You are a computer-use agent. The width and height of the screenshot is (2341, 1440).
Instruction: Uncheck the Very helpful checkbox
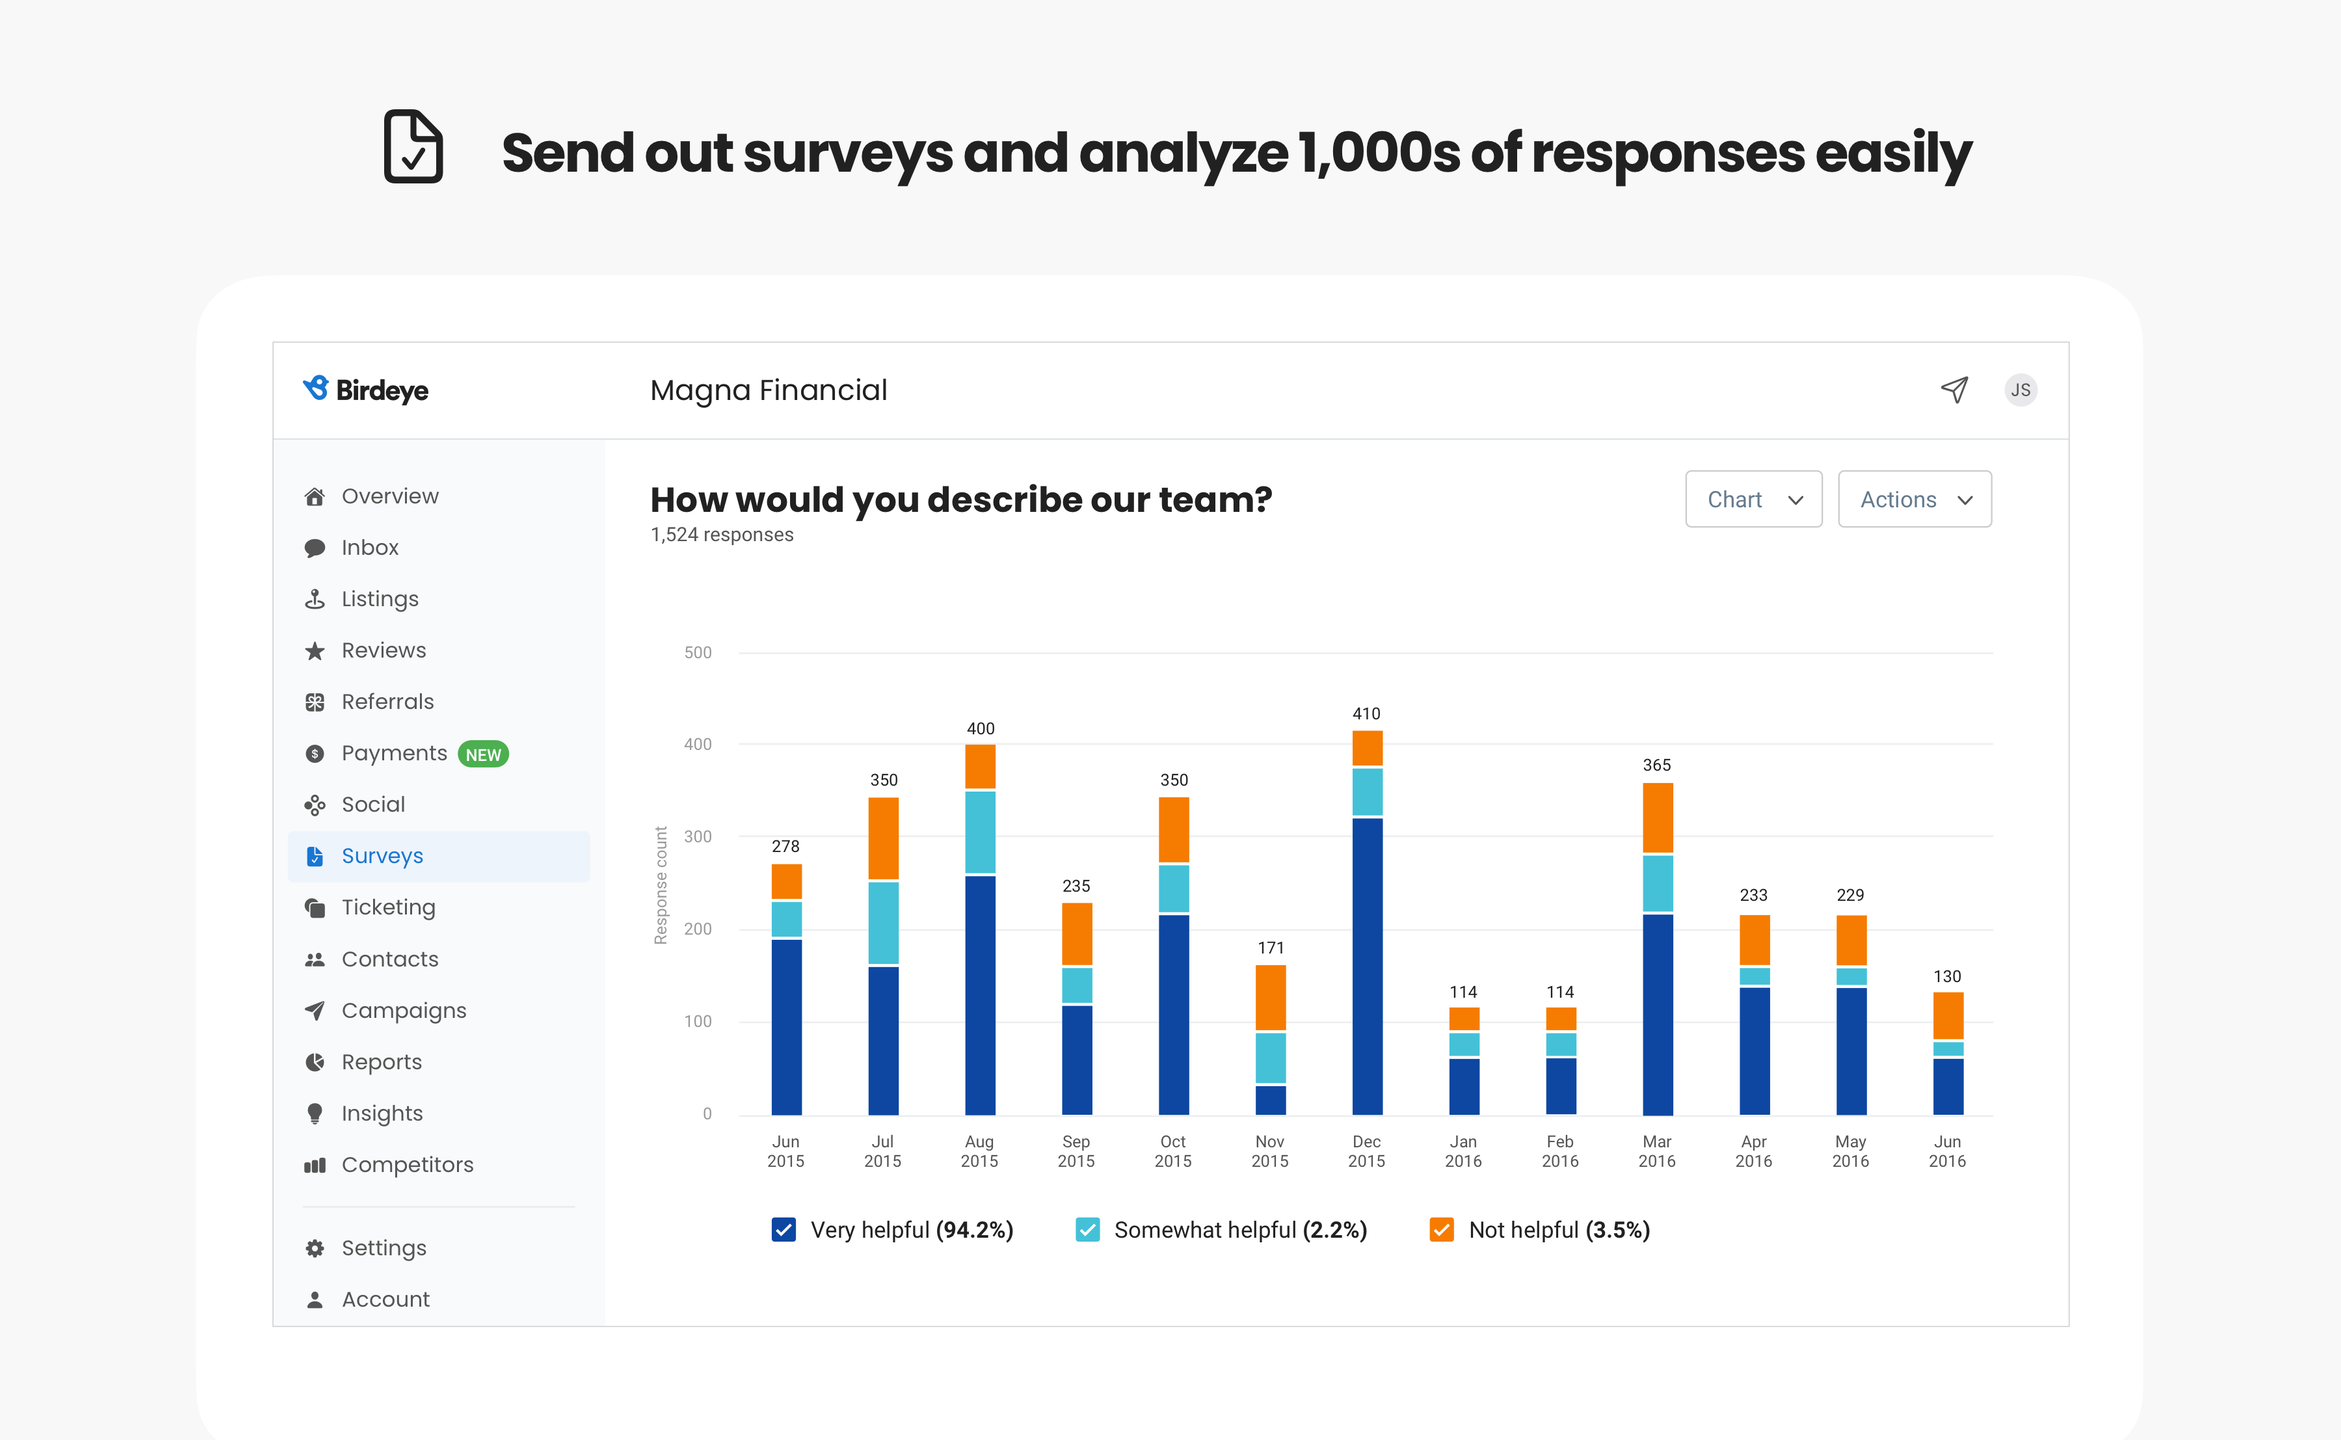pos(784,1230)
